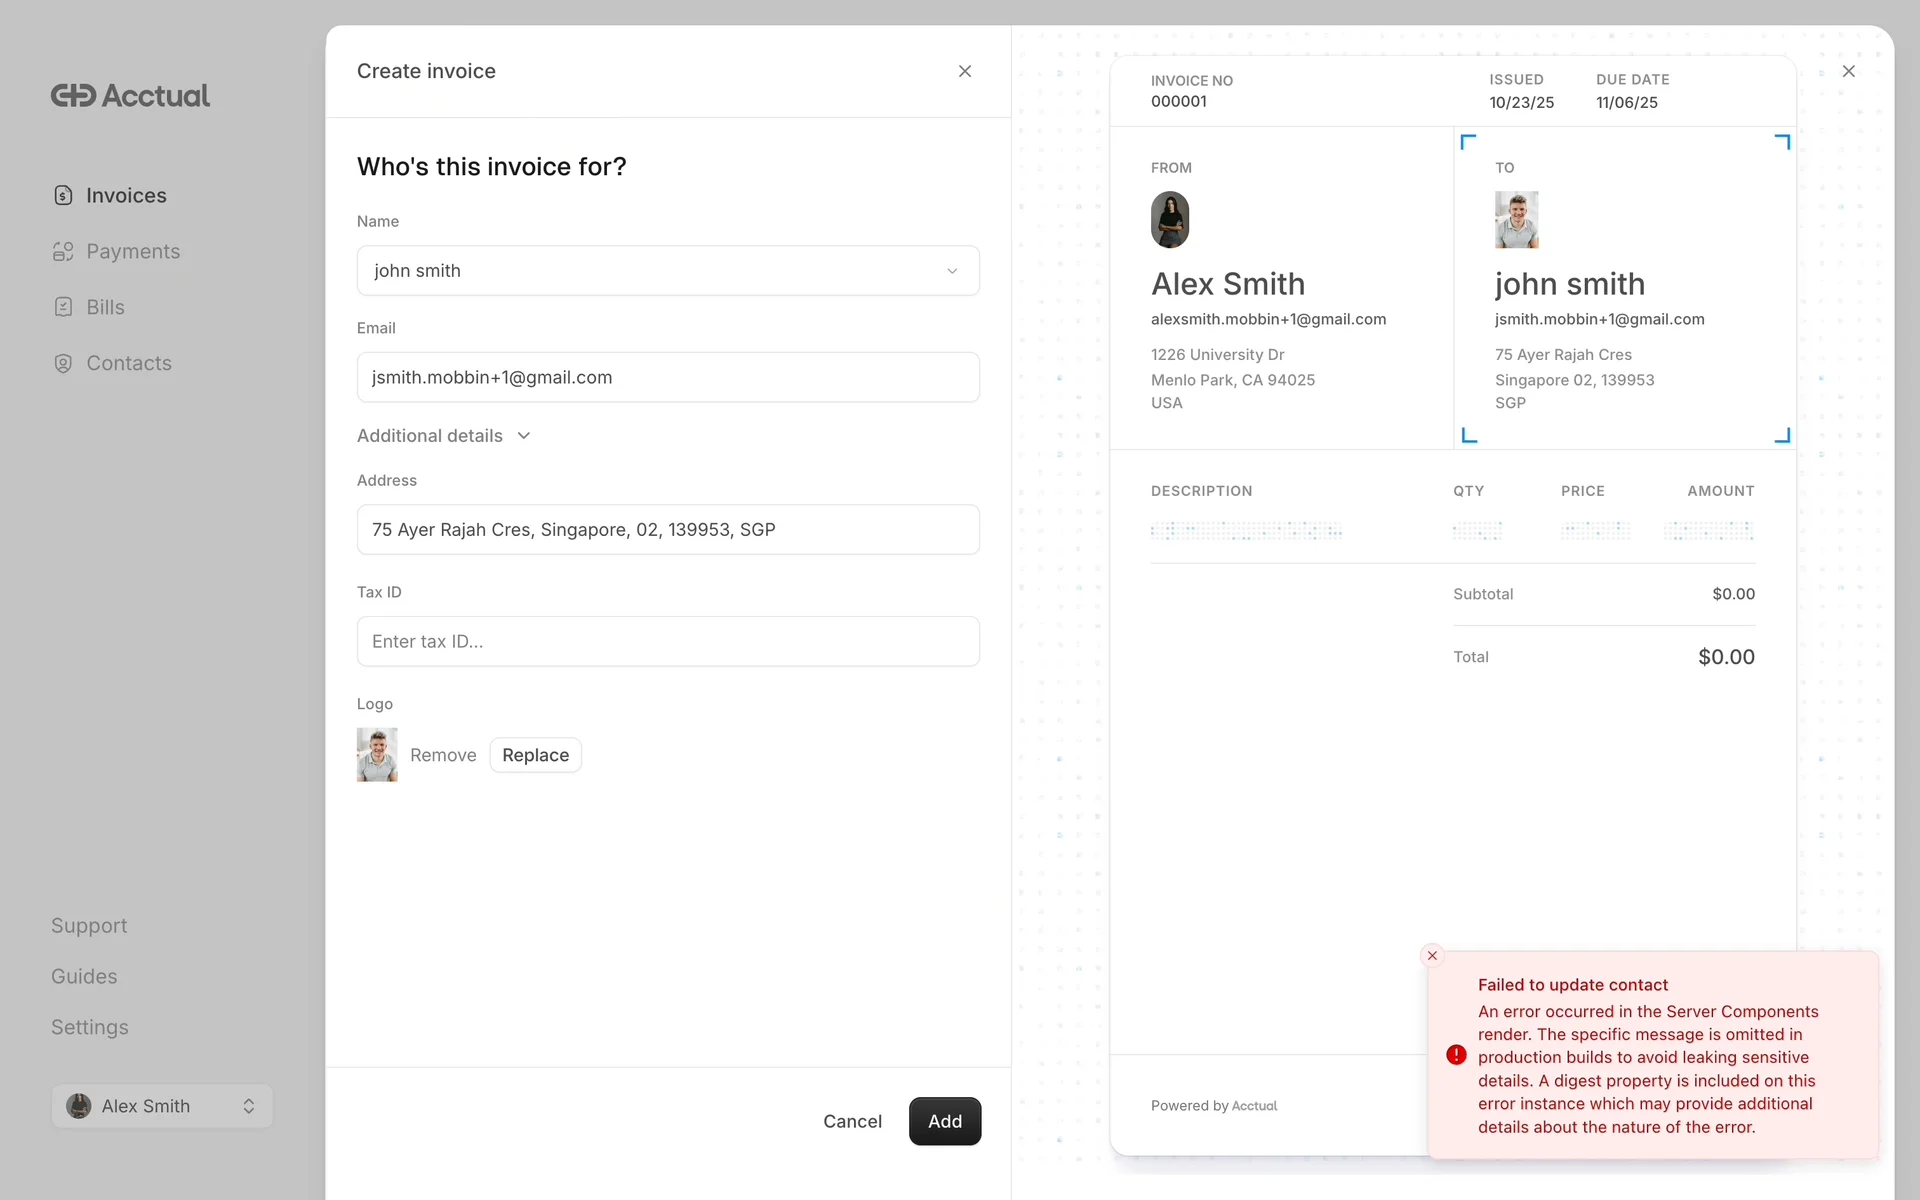Open the Support menu item

(89, 925)
